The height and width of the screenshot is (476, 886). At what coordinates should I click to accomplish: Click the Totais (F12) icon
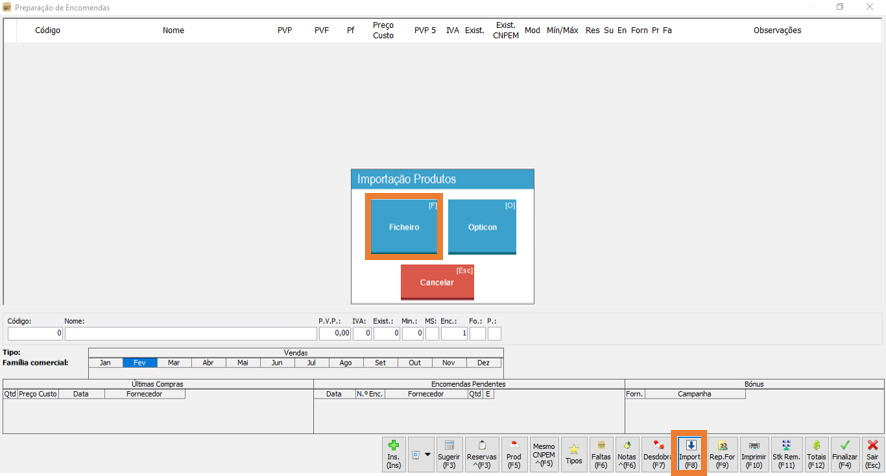click(817, 454)
